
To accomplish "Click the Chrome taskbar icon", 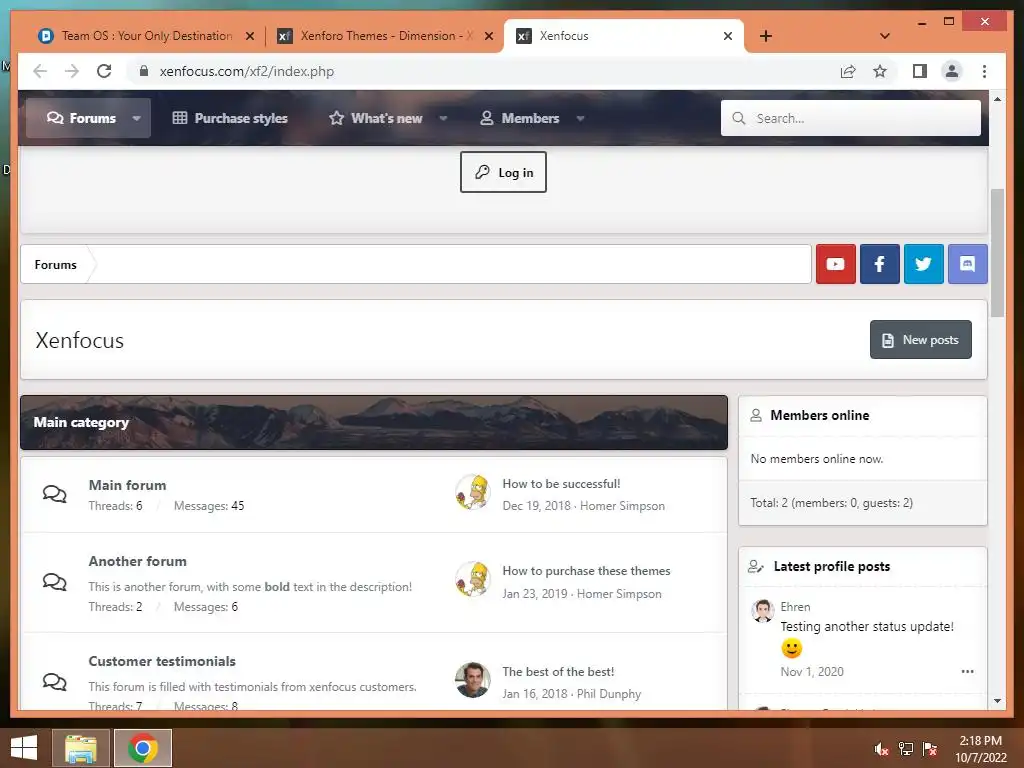I will pos(143,748).
